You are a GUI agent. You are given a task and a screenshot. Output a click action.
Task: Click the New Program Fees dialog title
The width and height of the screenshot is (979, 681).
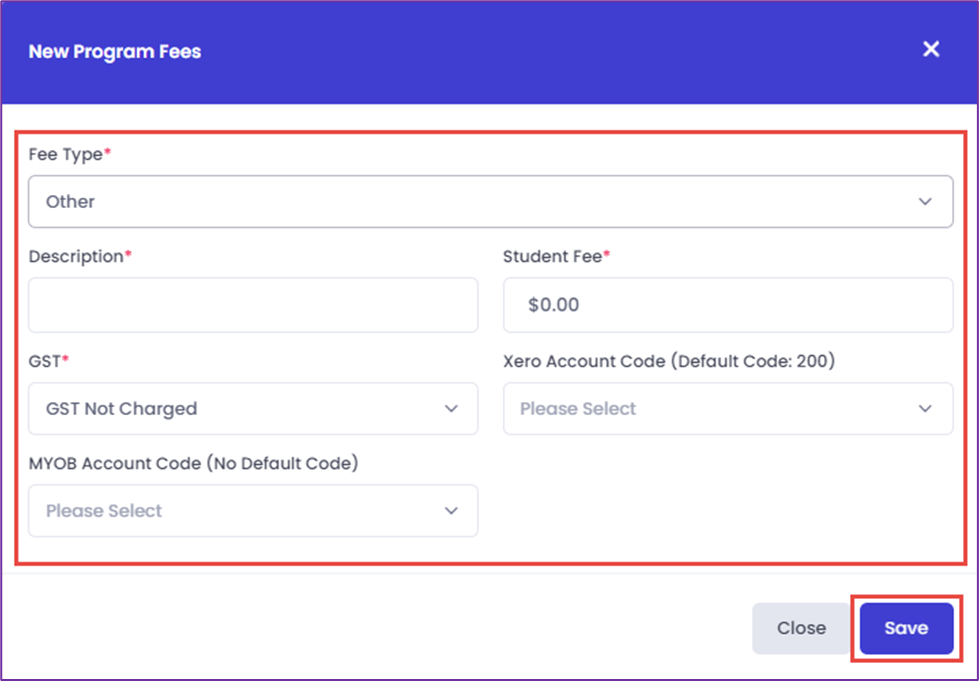click(115, 52)
